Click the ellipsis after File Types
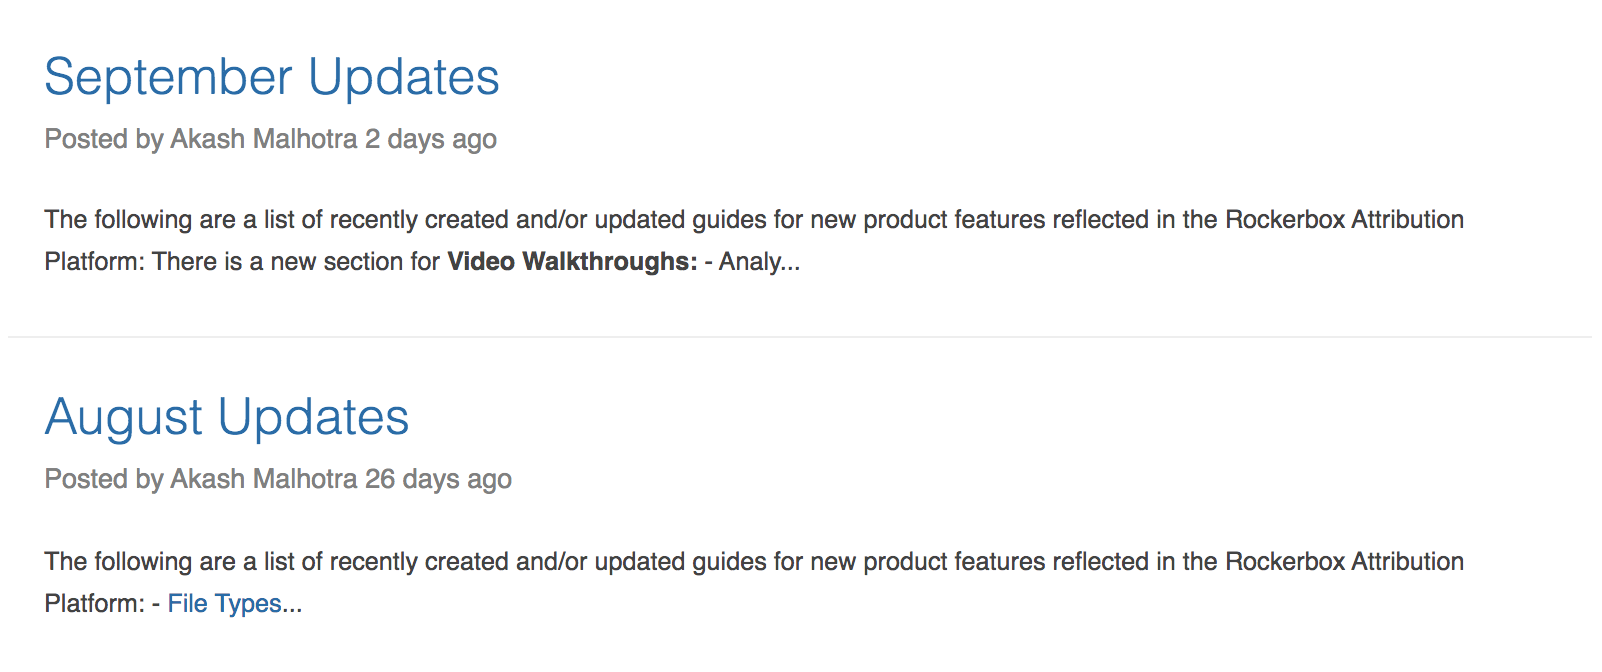 click(292, 604)
